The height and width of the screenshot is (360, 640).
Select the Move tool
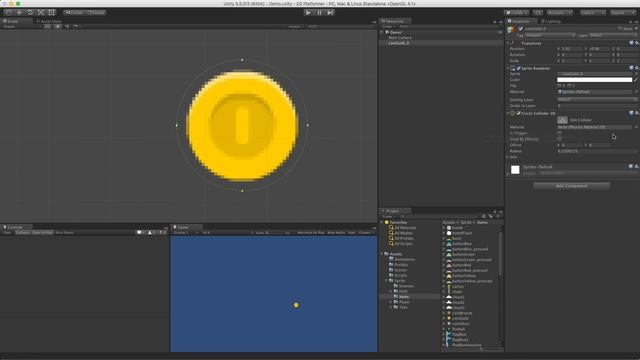click(19, 13)
